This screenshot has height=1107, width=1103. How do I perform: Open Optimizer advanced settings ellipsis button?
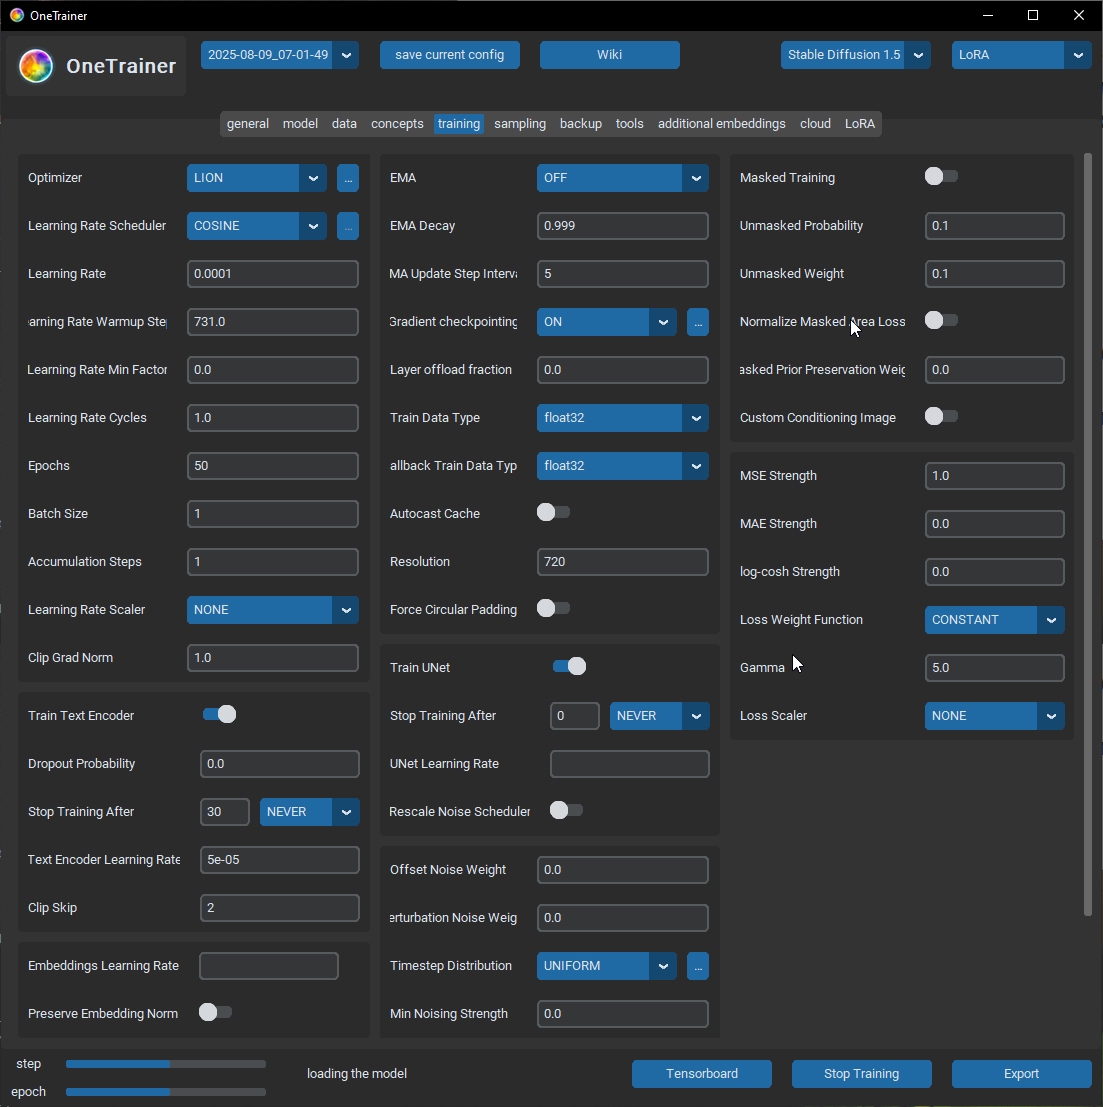[347, 178]
